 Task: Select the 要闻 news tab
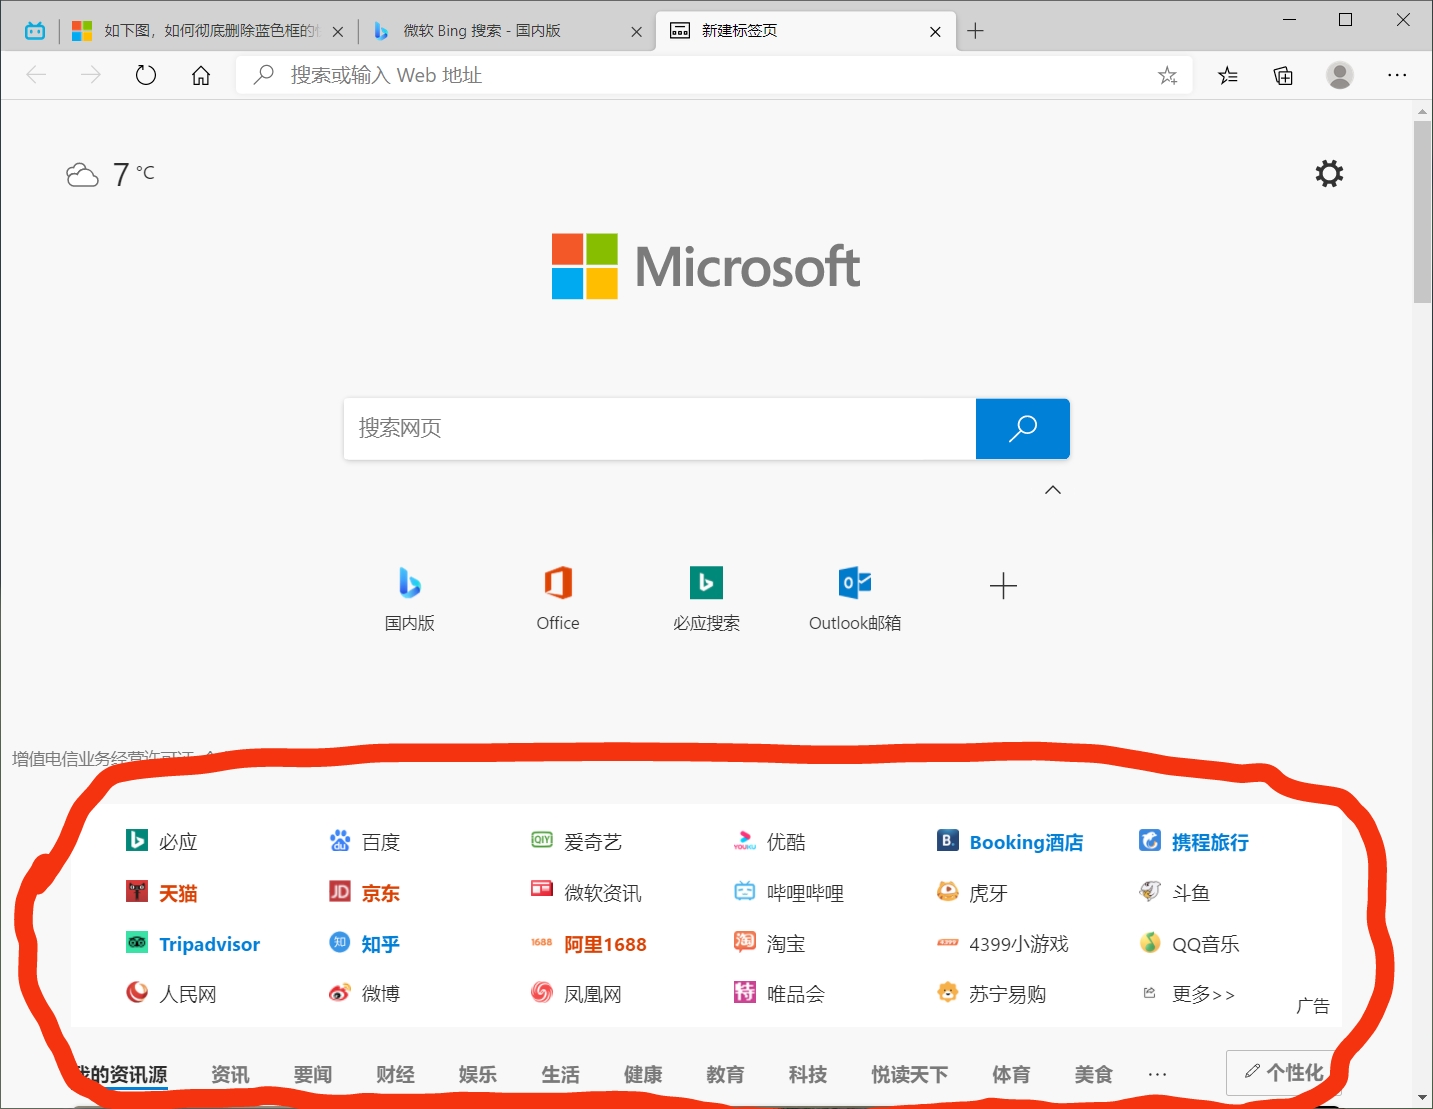[313, 1074]
